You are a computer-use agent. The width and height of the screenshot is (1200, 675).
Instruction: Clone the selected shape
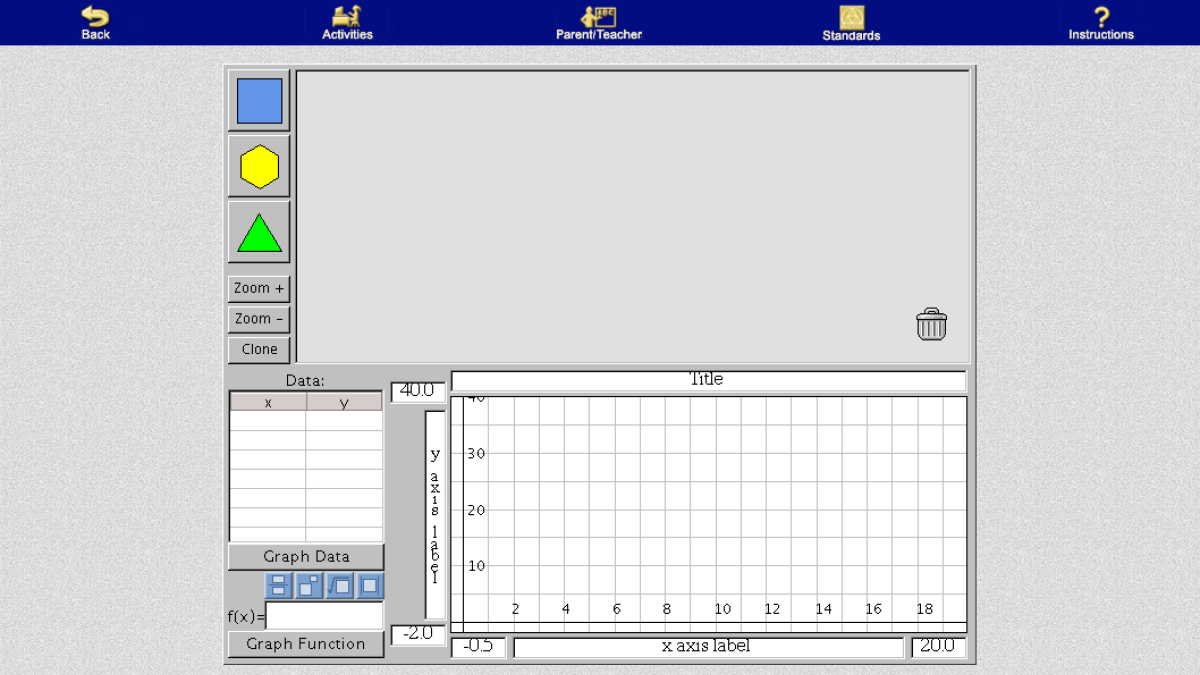coord(258,349)
